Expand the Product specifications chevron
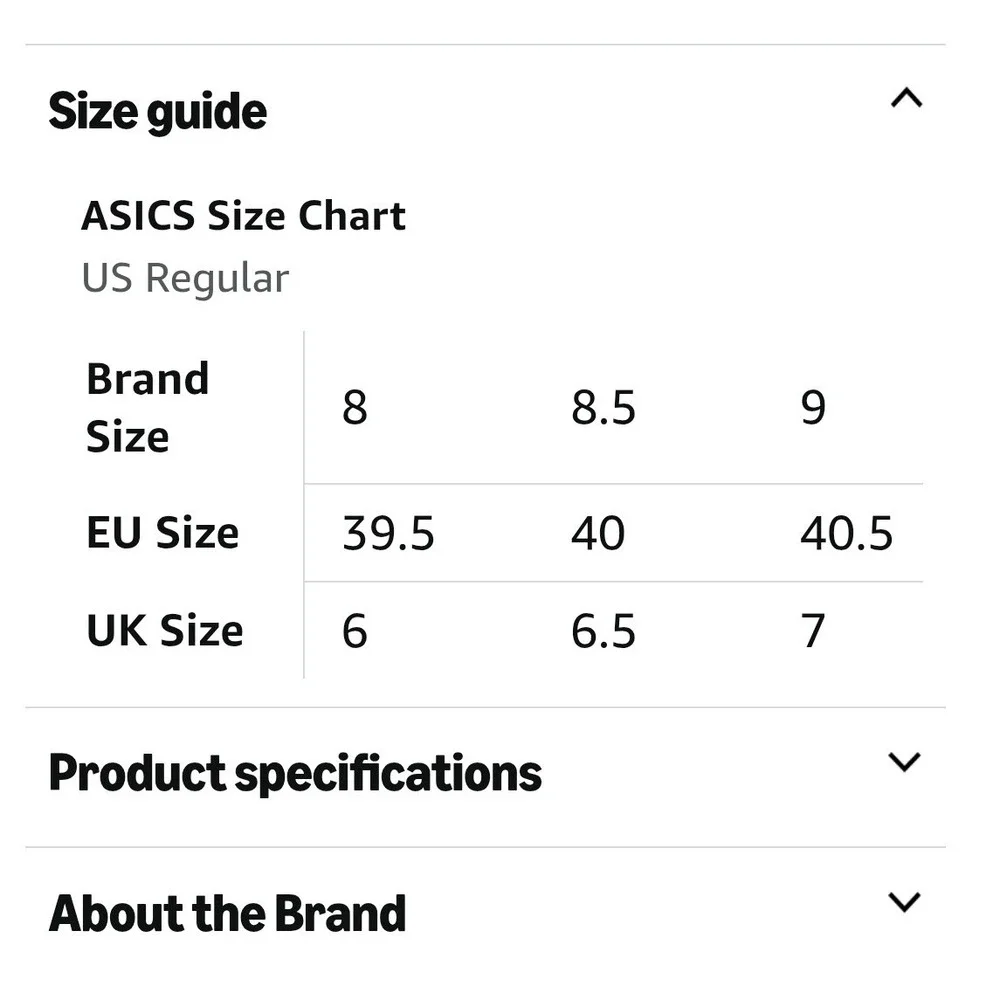Screen dimensions: 1000x1000 [904, 762]
